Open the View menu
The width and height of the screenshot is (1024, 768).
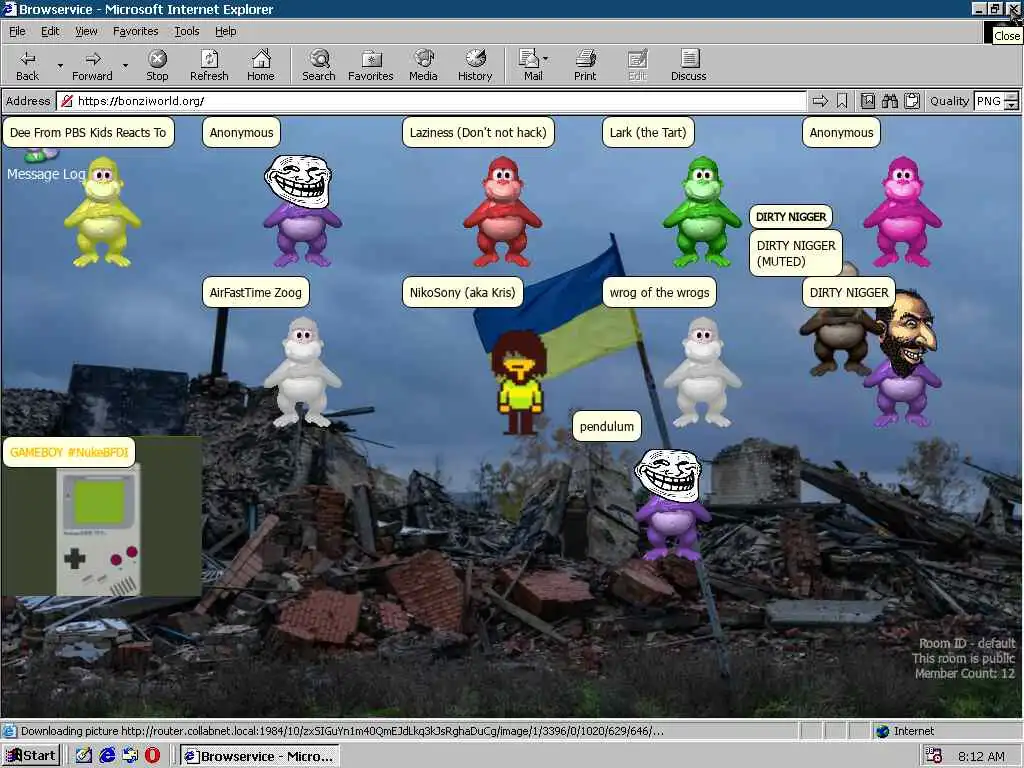(x=86, y=31)
